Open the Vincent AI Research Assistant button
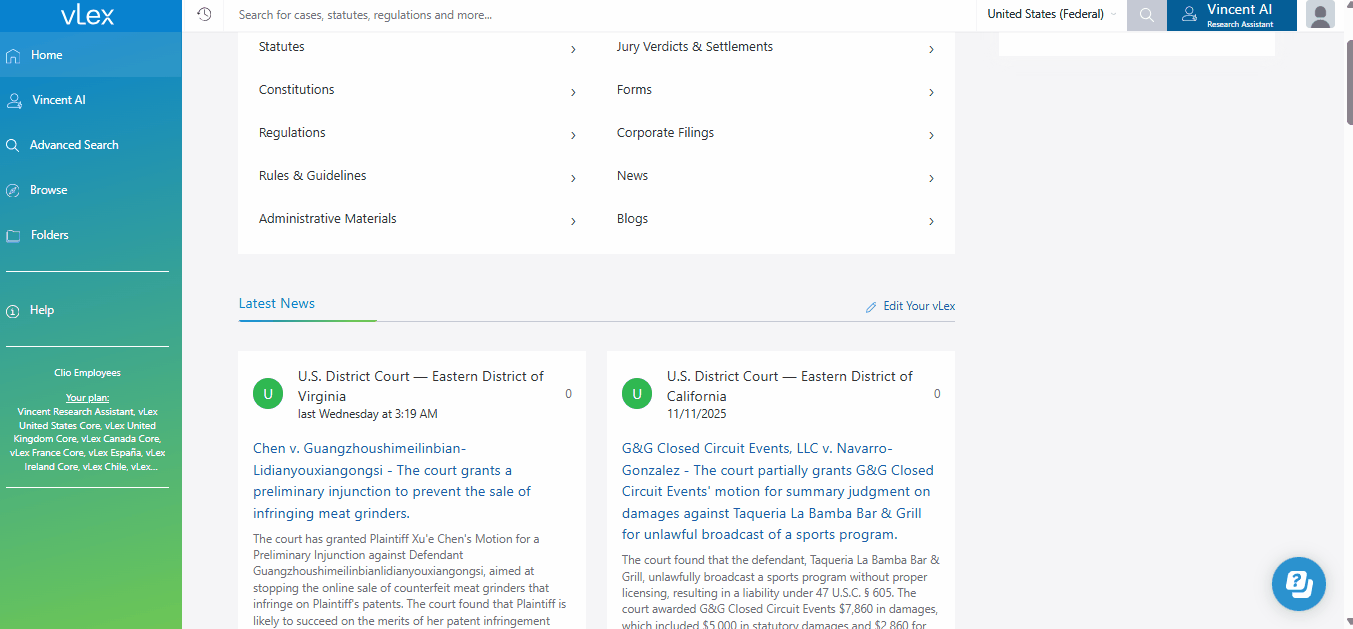 coord(1231,15)
